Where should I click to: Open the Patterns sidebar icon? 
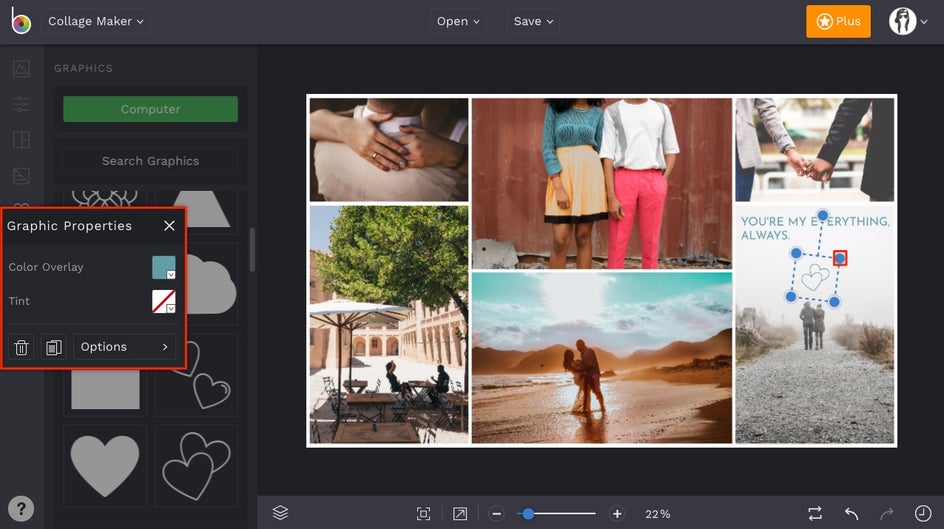[x=21, y=176]
